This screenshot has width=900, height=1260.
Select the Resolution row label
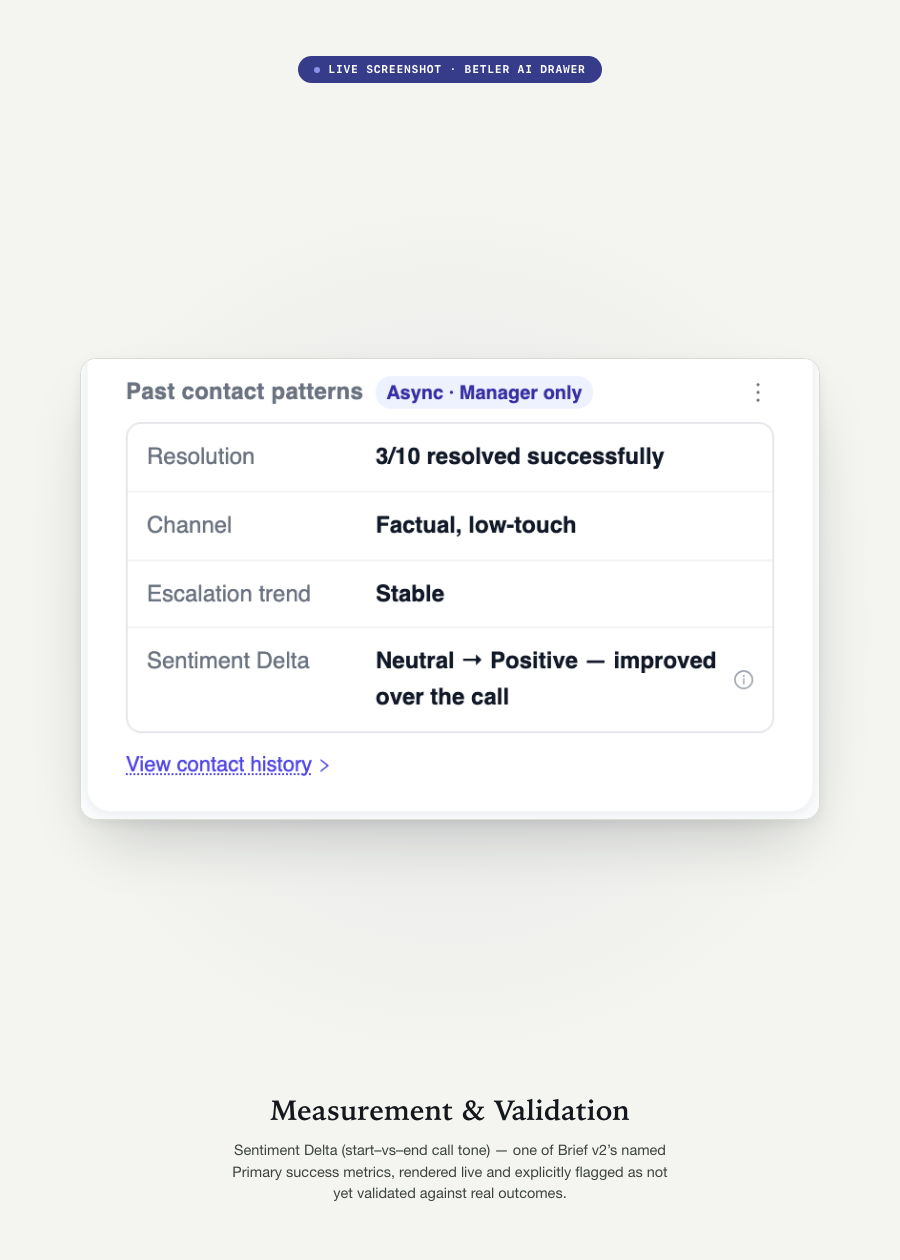[x=201, y=456]
